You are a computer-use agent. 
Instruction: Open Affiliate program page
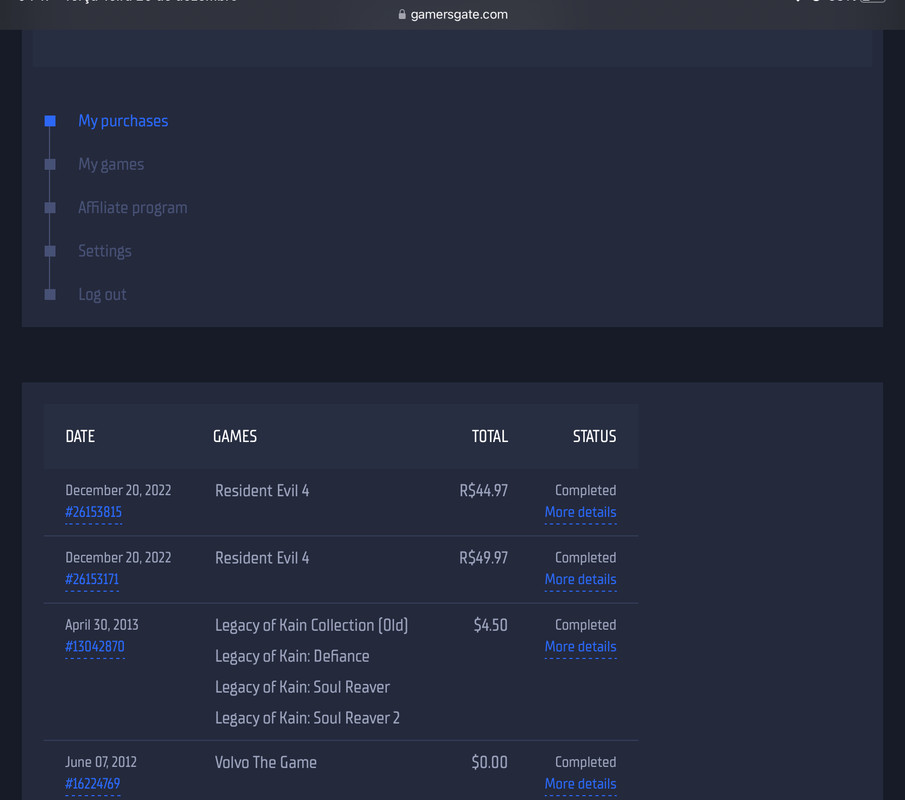133,207
